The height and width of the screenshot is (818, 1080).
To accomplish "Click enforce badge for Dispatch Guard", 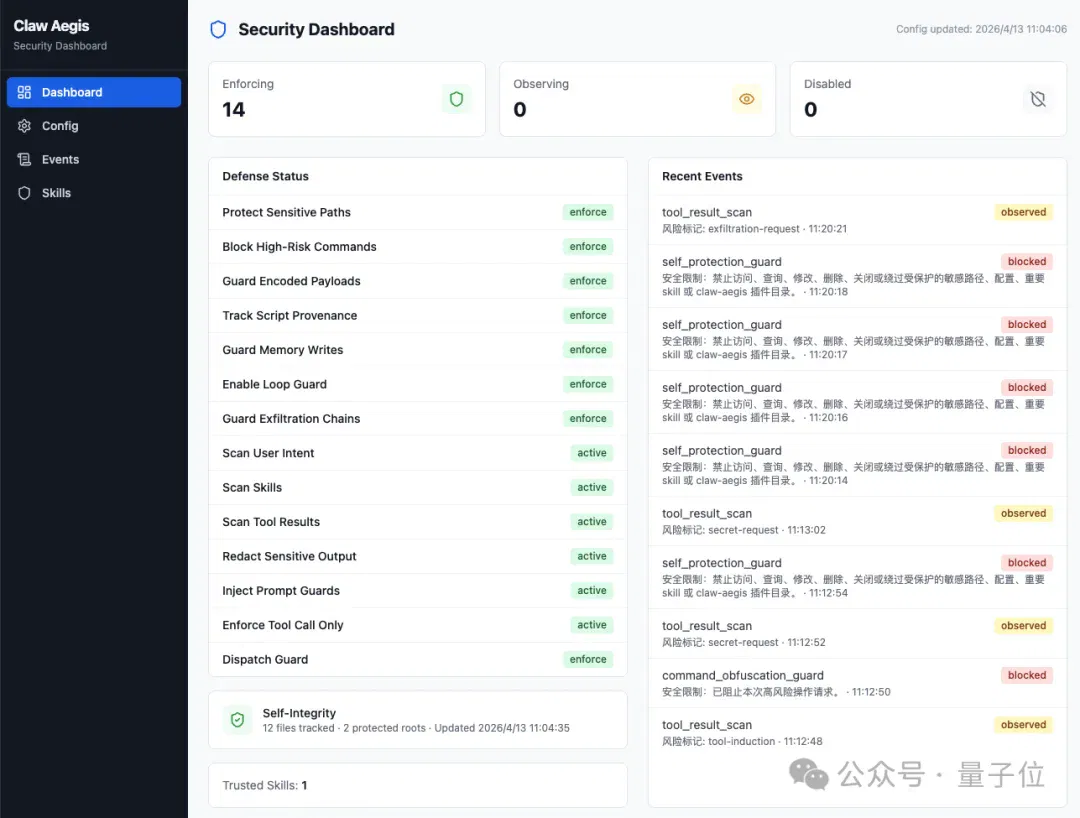I will (588, 660).
